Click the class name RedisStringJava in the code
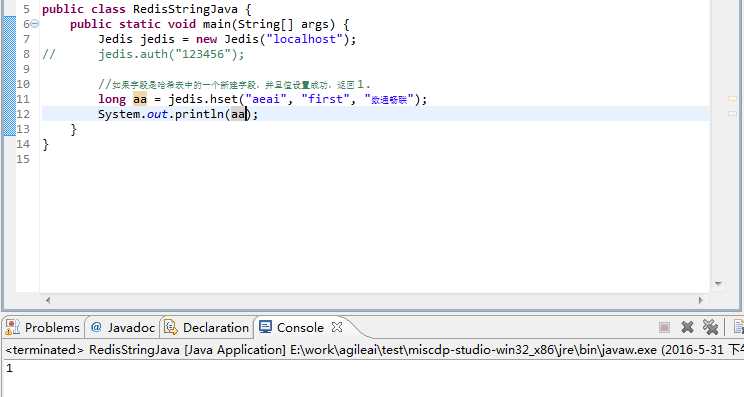Viewport: 744px width, 397px height. 185,9
